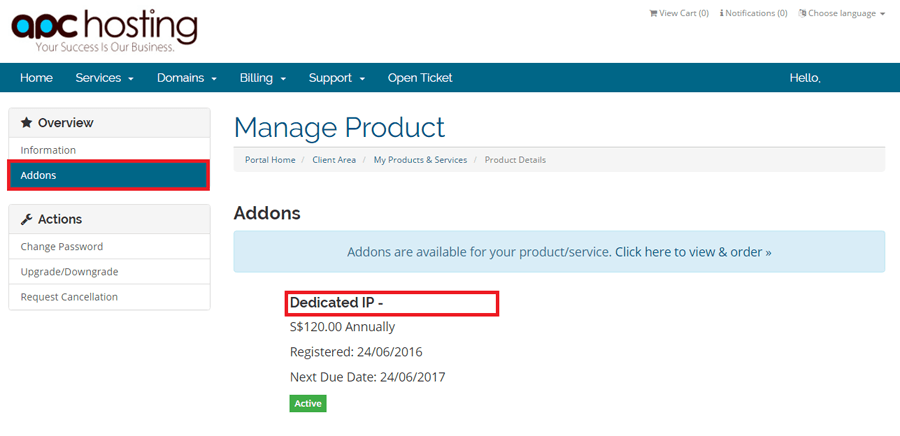Go to Home in navigation bar
900x436 pixels.
point(36,78)
